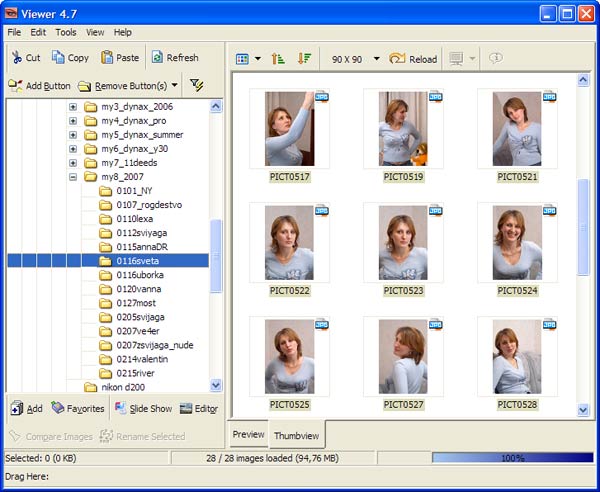The width and height of the screenshot is (600, 492).
Task: Collapse the my8_2007 folder tree node
Action: coord(73,177)
